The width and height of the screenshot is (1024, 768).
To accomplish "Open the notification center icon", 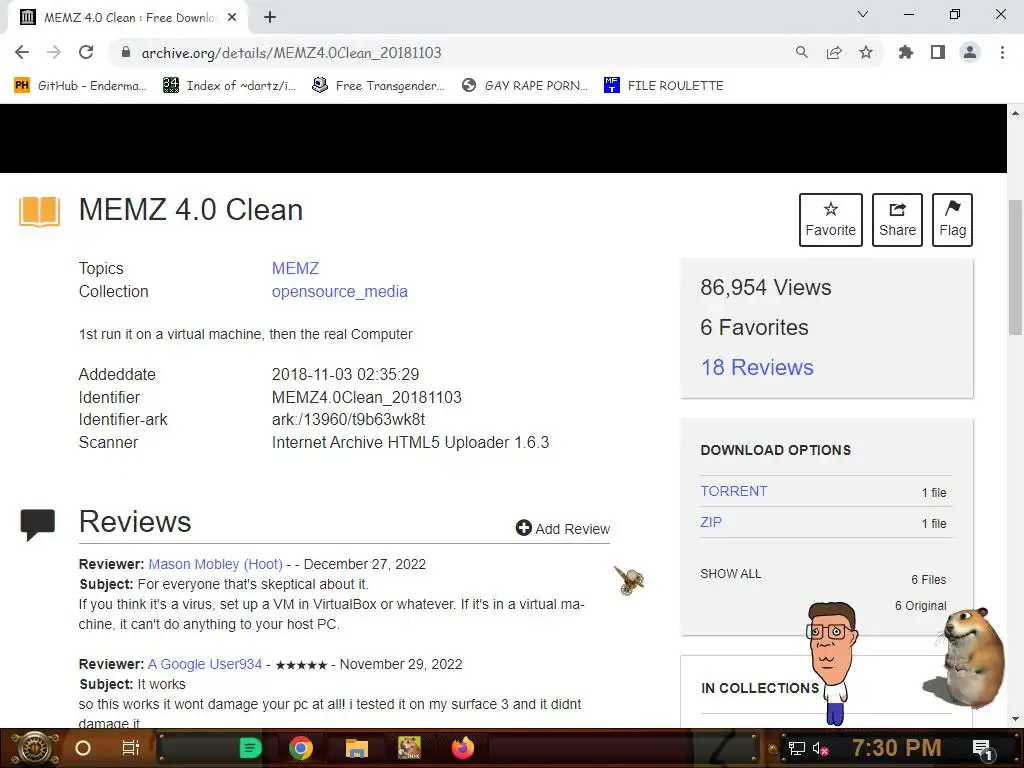I will (982, 748).
